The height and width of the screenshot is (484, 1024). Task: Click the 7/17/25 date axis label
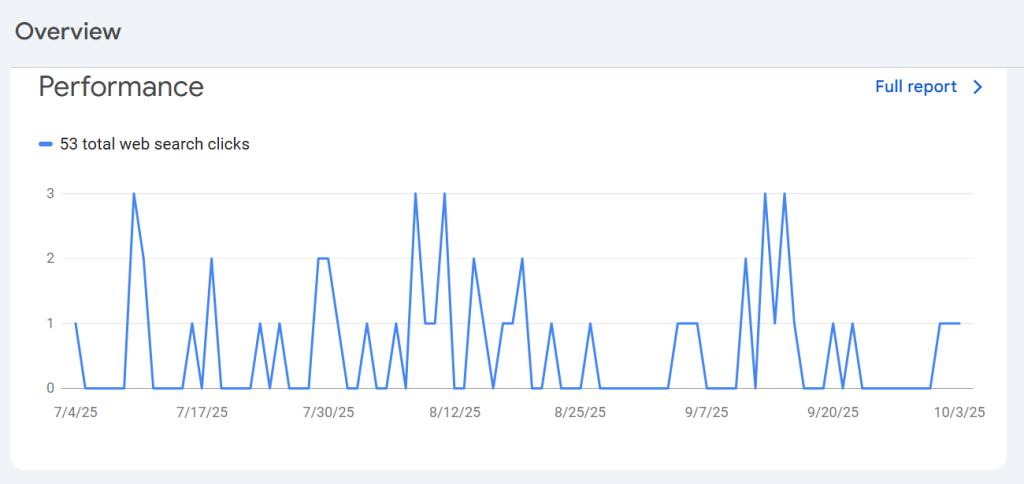202,412
